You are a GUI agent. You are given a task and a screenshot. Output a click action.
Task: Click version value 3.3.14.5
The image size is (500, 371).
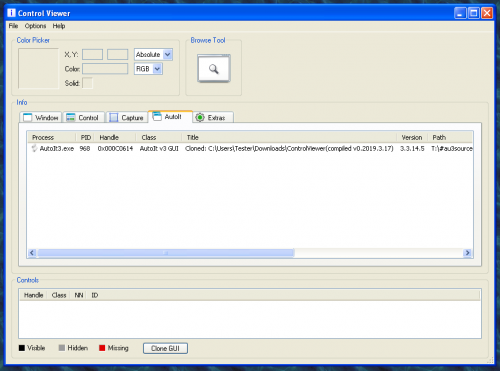tap(412, 148)
